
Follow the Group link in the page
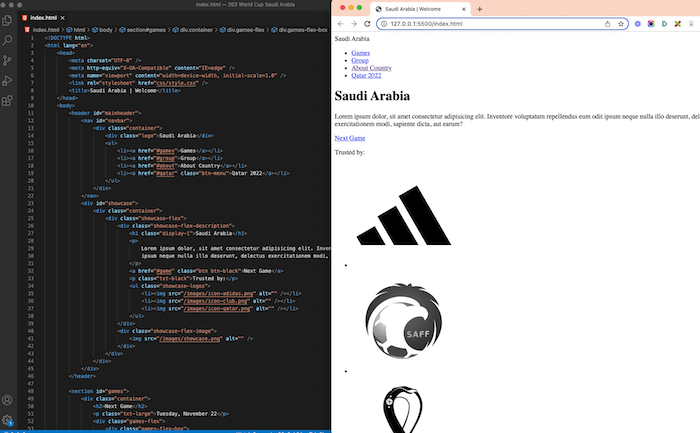coord(360,61)
